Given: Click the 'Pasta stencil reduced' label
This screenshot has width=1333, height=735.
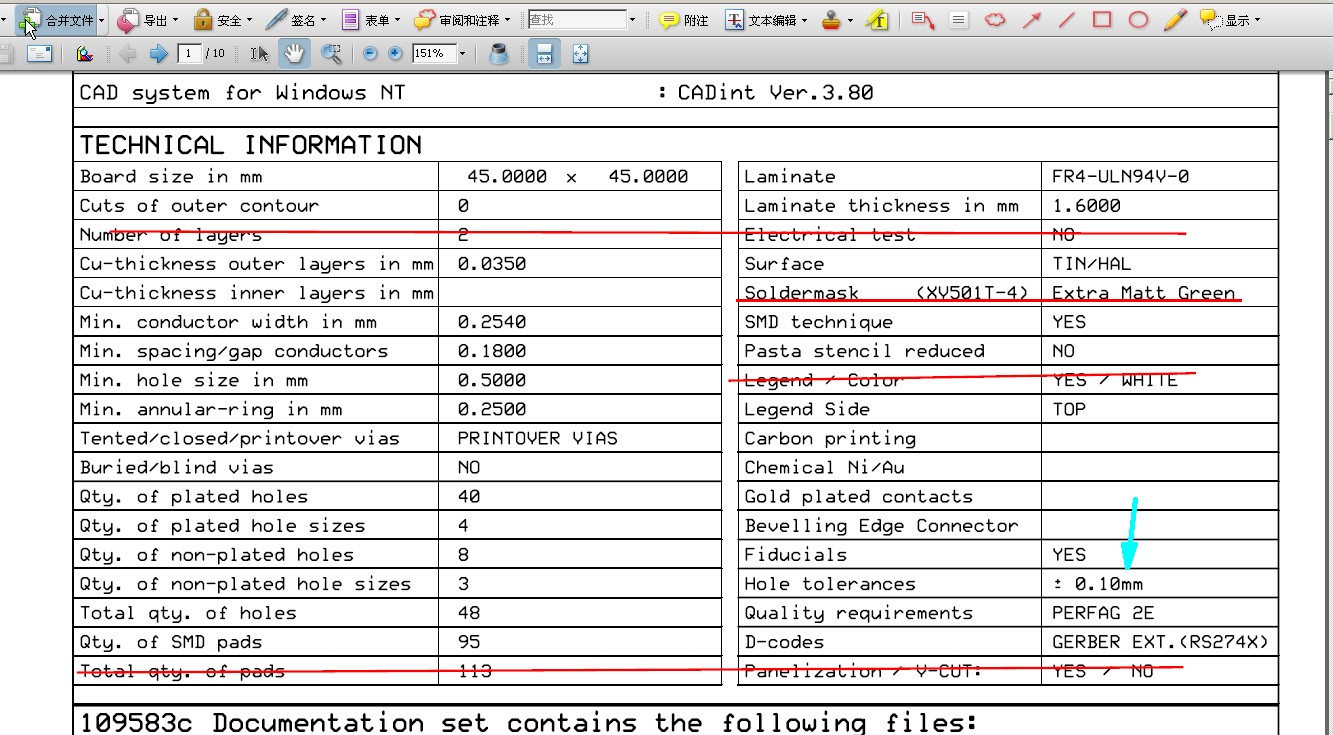Looking at the screenshot, I should 864,351.
